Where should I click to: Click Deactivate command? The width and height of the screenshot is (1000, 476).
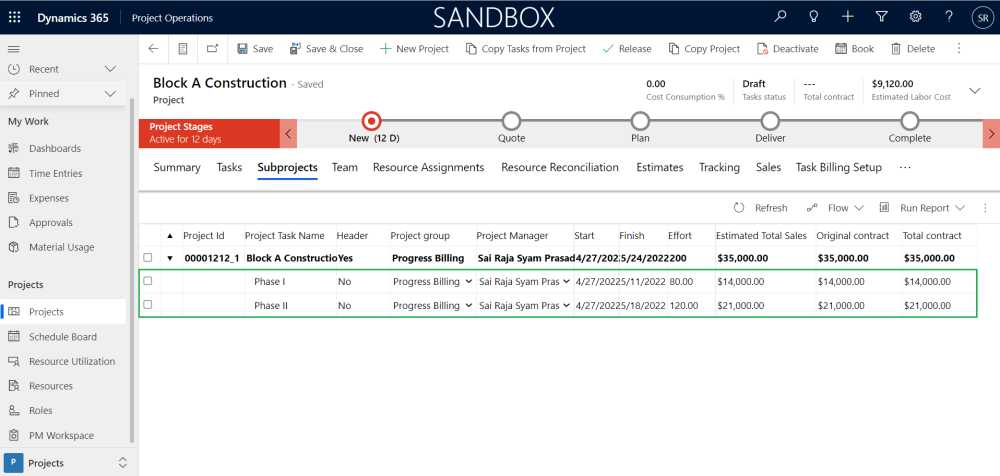[x=788, y=48]
